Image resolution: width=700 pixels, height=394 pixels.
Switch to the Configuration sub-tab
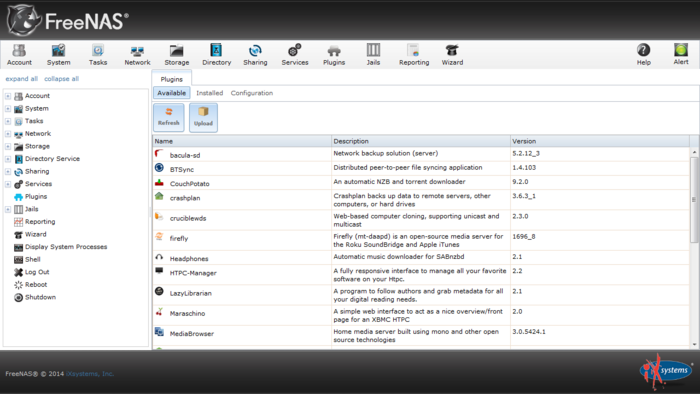(x=252, y=93)
